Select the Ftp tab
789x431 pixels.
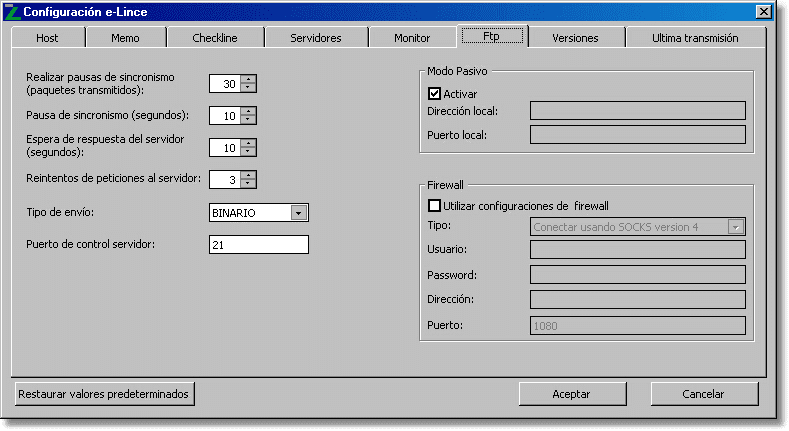tap(492, 36)
